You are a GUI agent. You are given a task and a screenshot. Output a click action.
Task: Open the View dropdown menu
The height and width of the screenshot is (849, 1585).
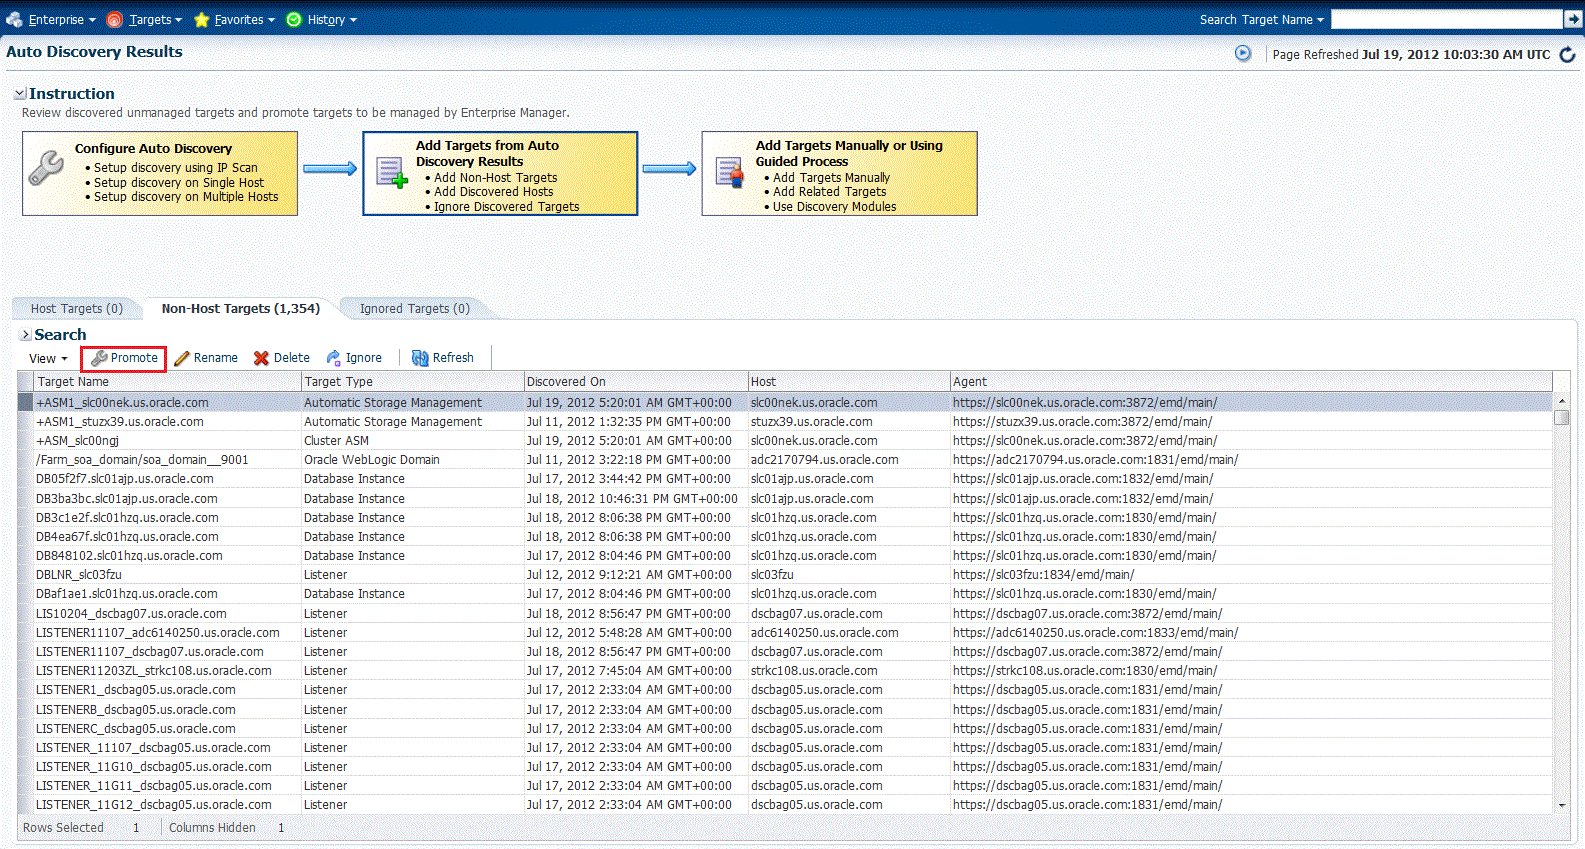48,358
